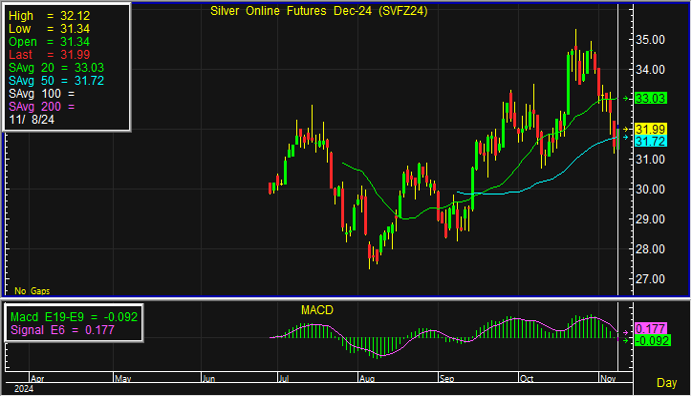Click the magenta 0.177 signal value tag
Image resolution: width=692 pixels, height=397 pixels.
click(651, 329)
